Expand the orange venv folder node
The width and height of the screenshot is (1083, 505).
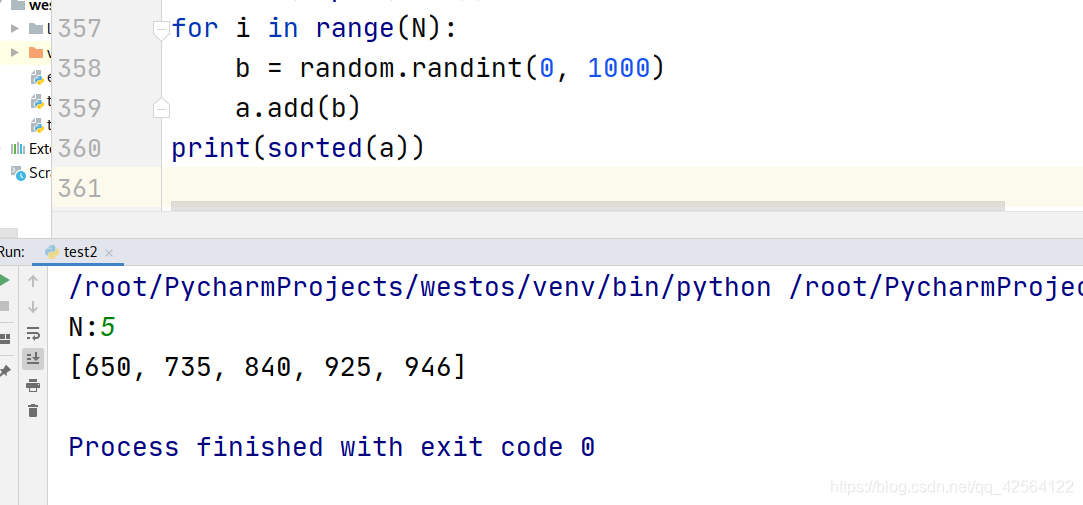15,53
